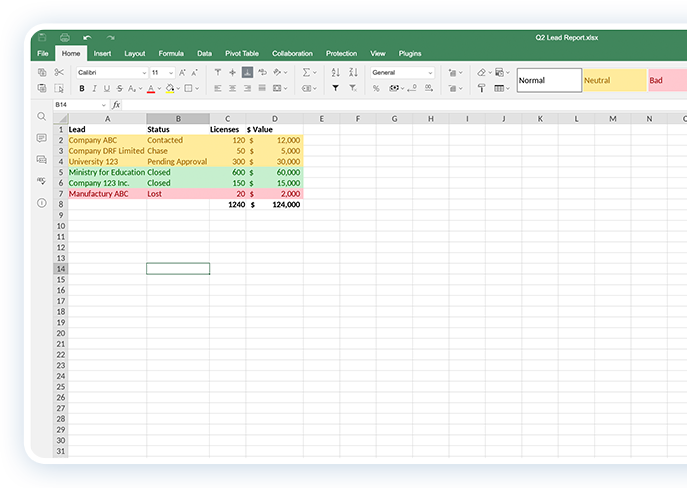Click the Conditional Formatting icon

(x=499, y=72)
